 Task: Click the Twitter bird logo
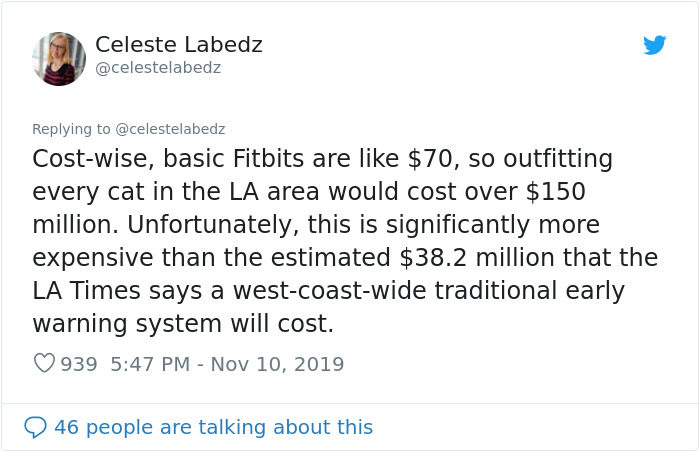pyautogui.click(x=654, y=45)
